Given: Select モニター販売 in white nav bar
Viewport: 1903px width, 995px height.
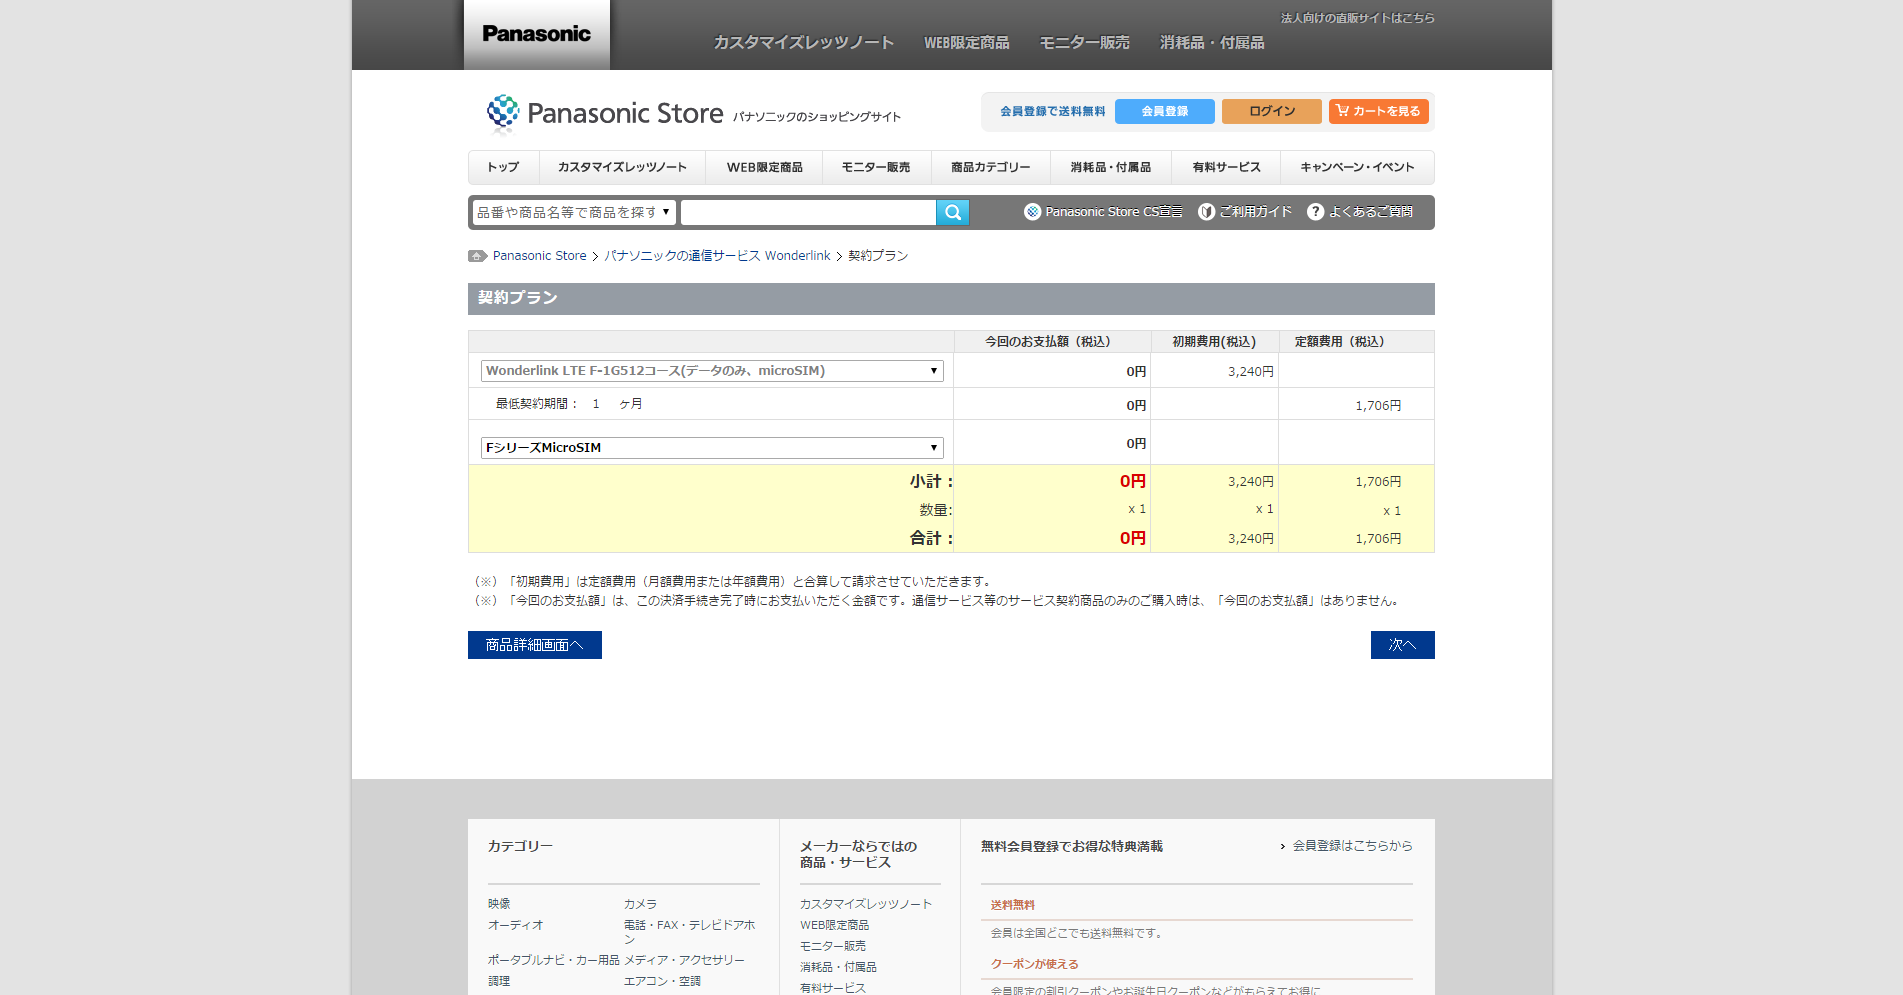Looking at the screenshot, I should pos(876,167).
